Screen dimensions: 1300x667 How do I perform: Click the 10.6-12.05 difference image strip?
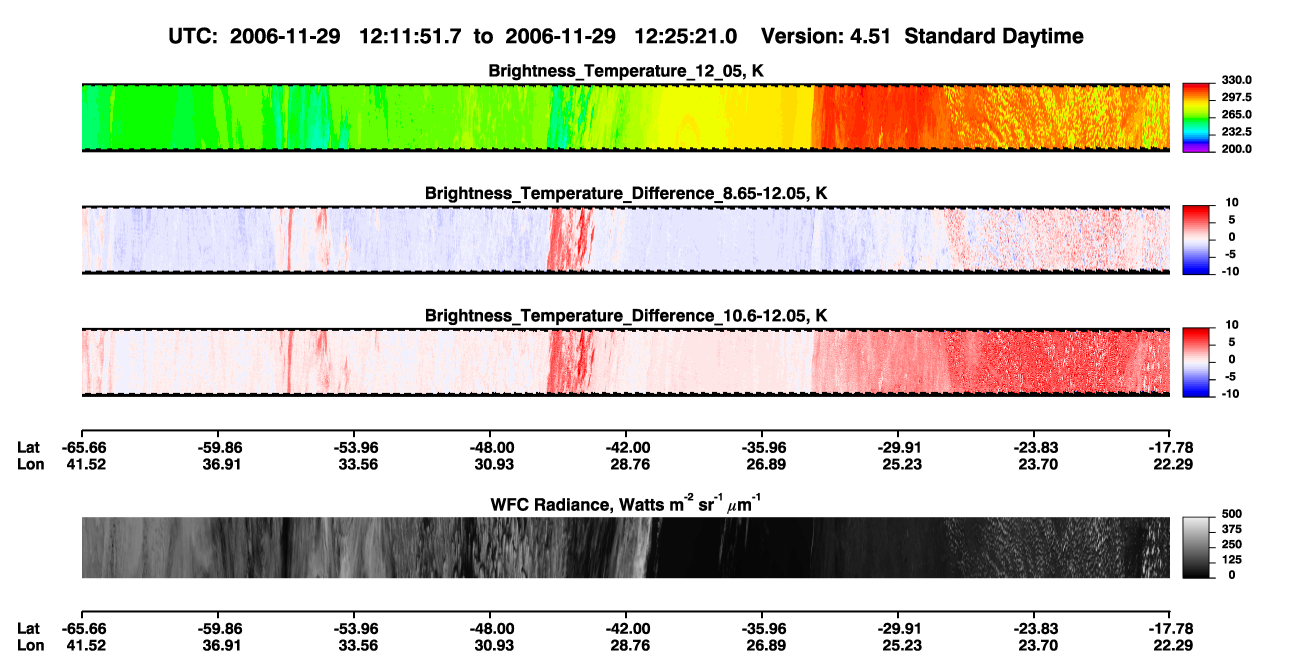pos(626,362)
